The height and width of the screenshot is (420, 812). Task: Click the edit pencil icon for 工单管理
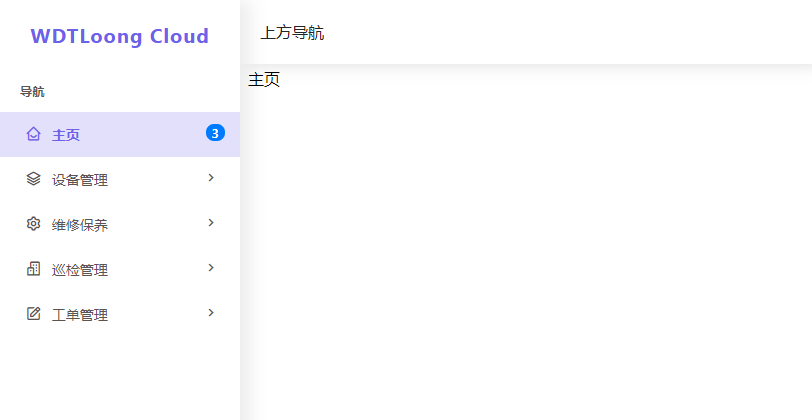click(34, 313)
